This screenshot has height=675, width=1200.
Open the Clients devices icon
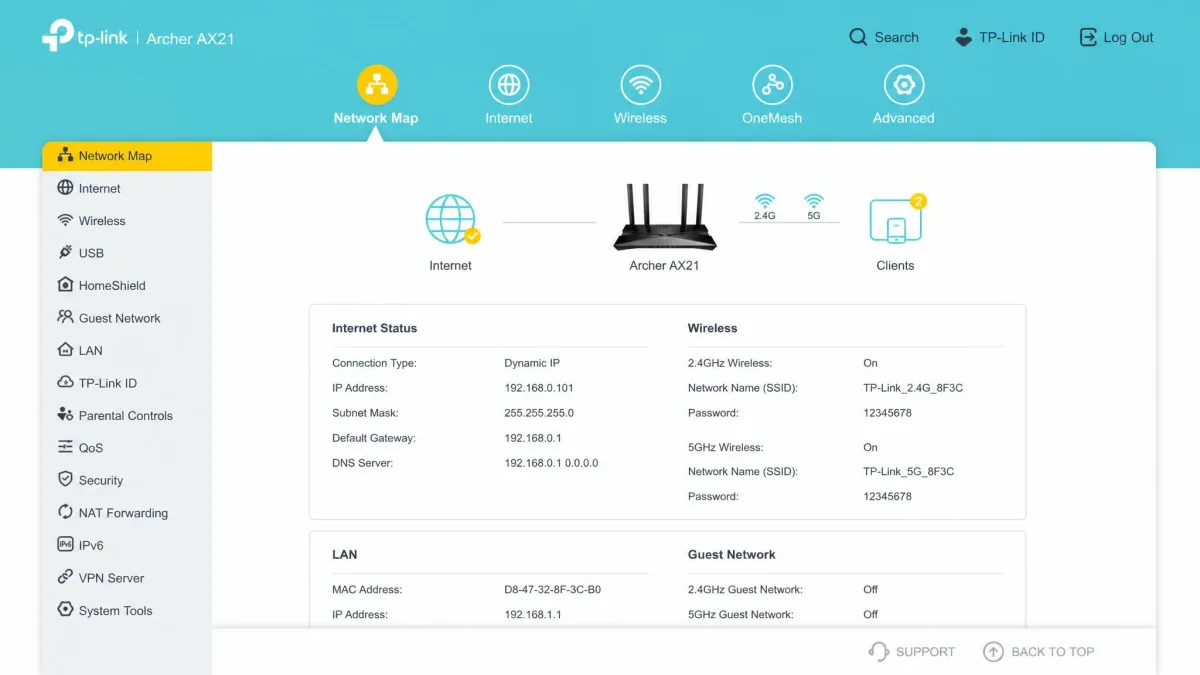coord(895,221)
